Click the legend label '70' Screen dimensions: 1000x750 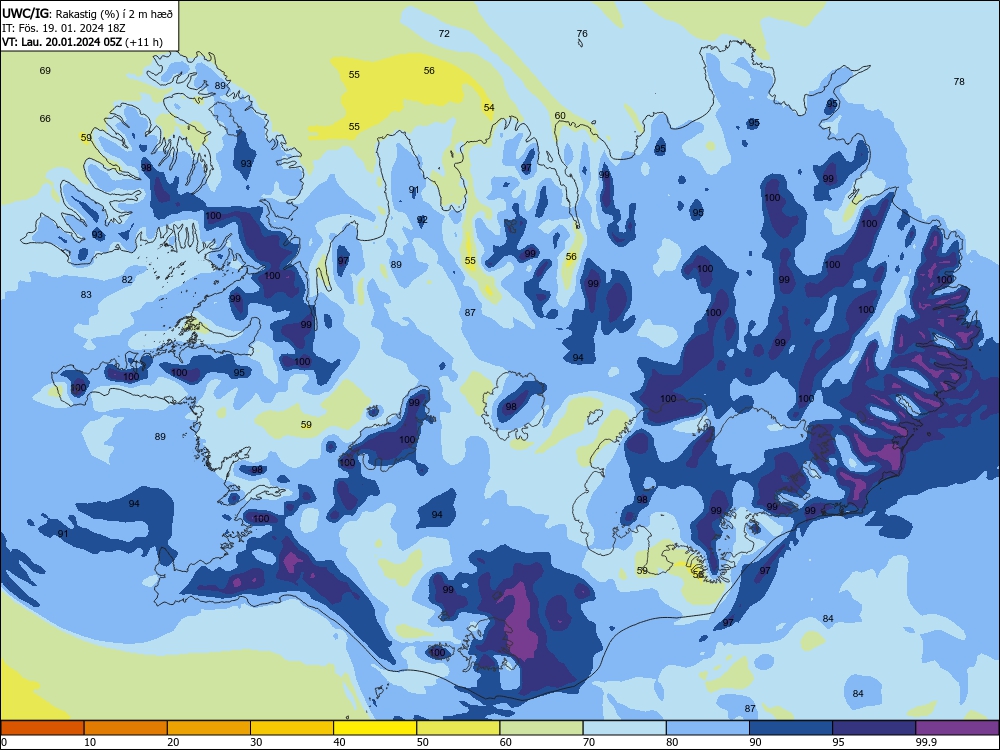click(589, 742)
